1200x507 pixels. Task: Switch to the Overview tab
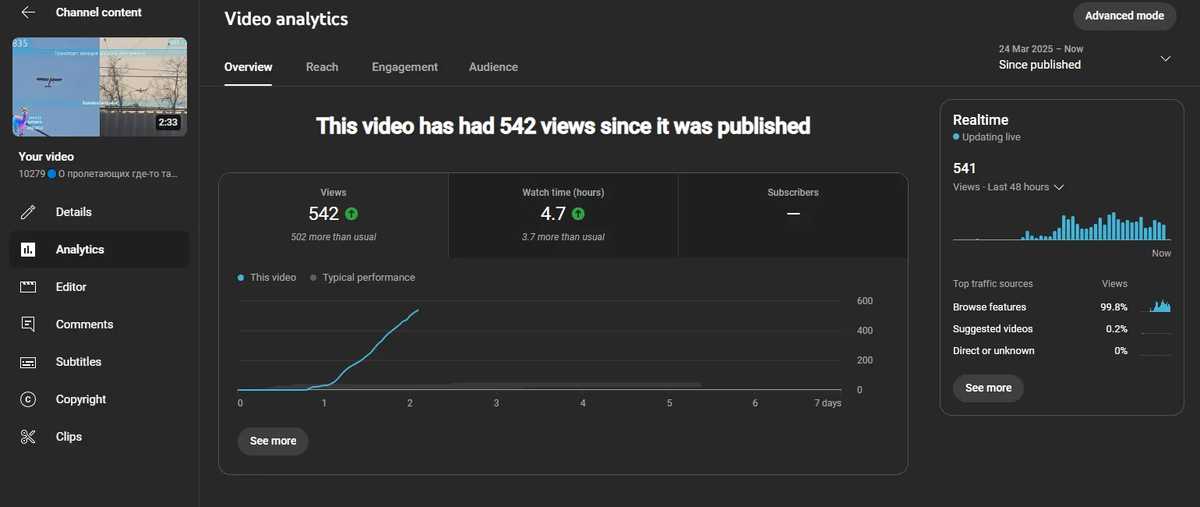(248, 67)
